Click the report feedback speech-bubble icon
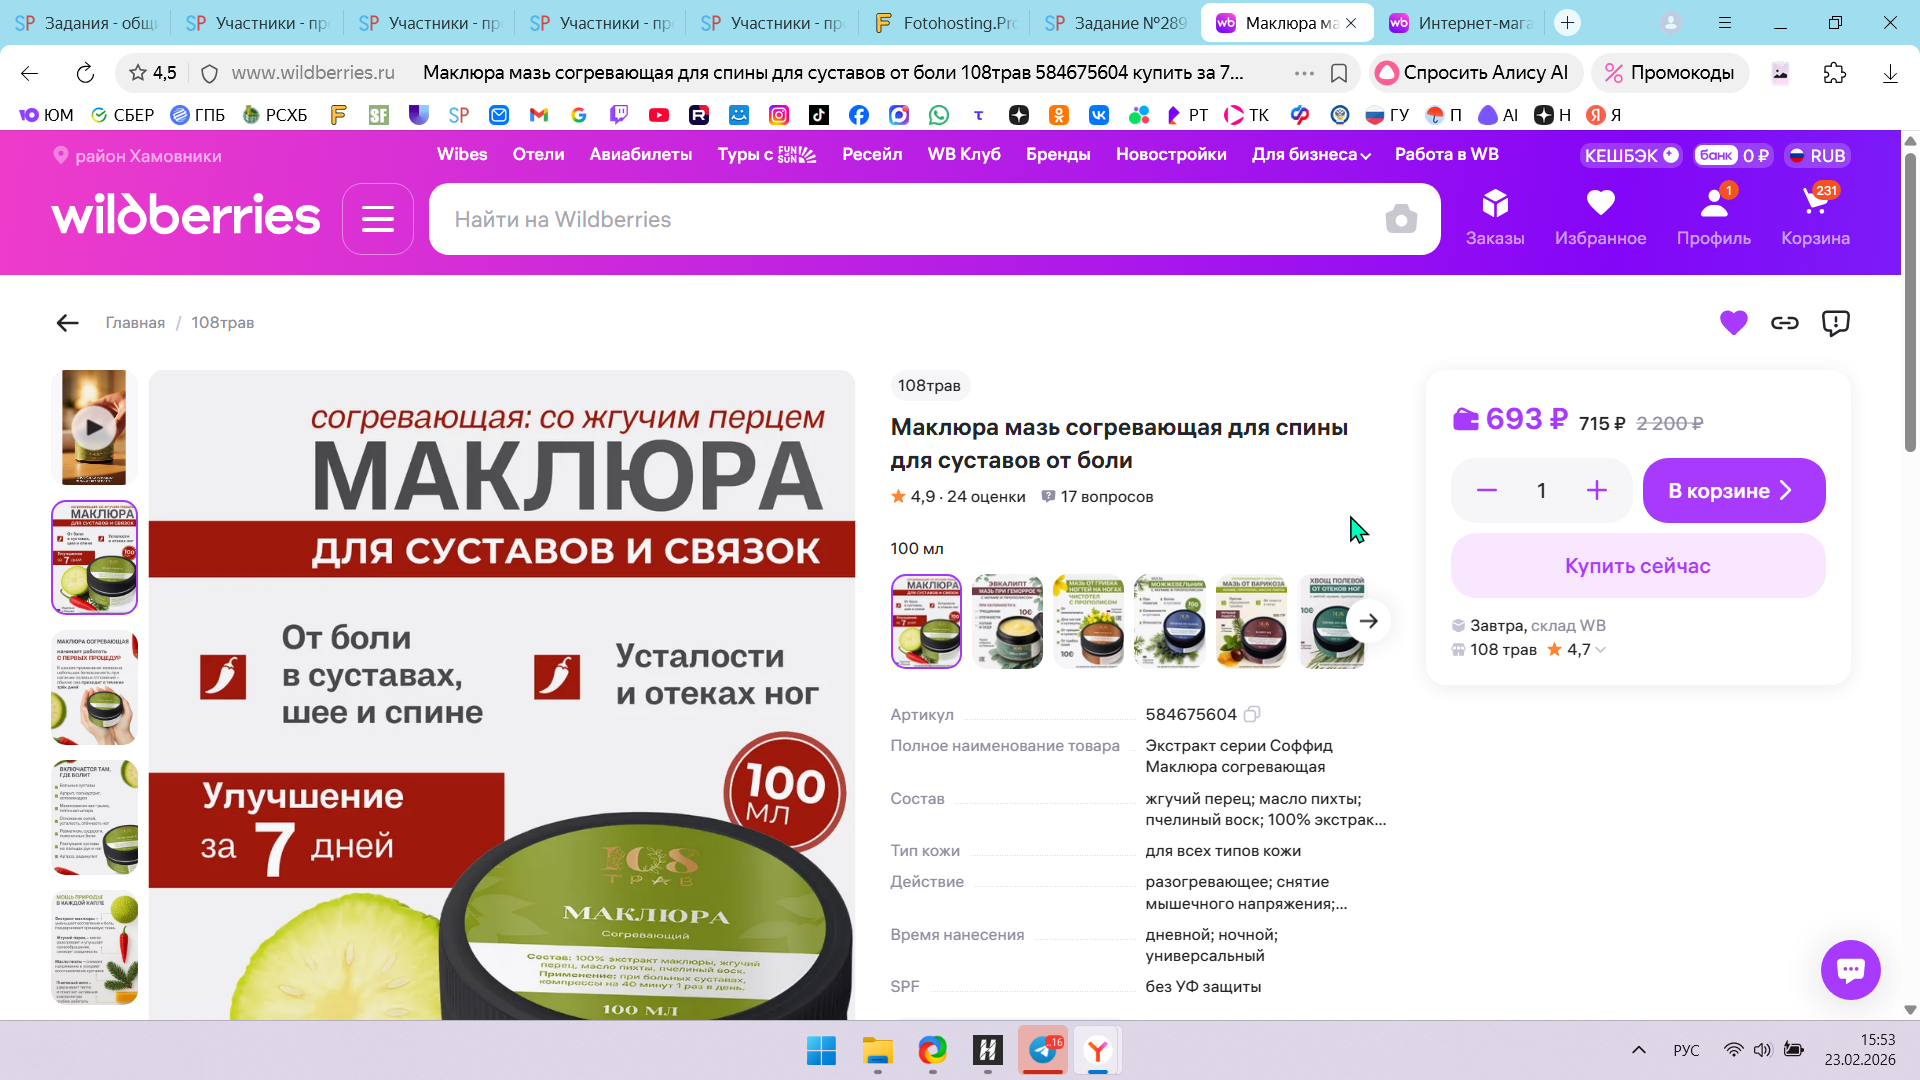The image size is (1920, 1080). pos(1835,323)
